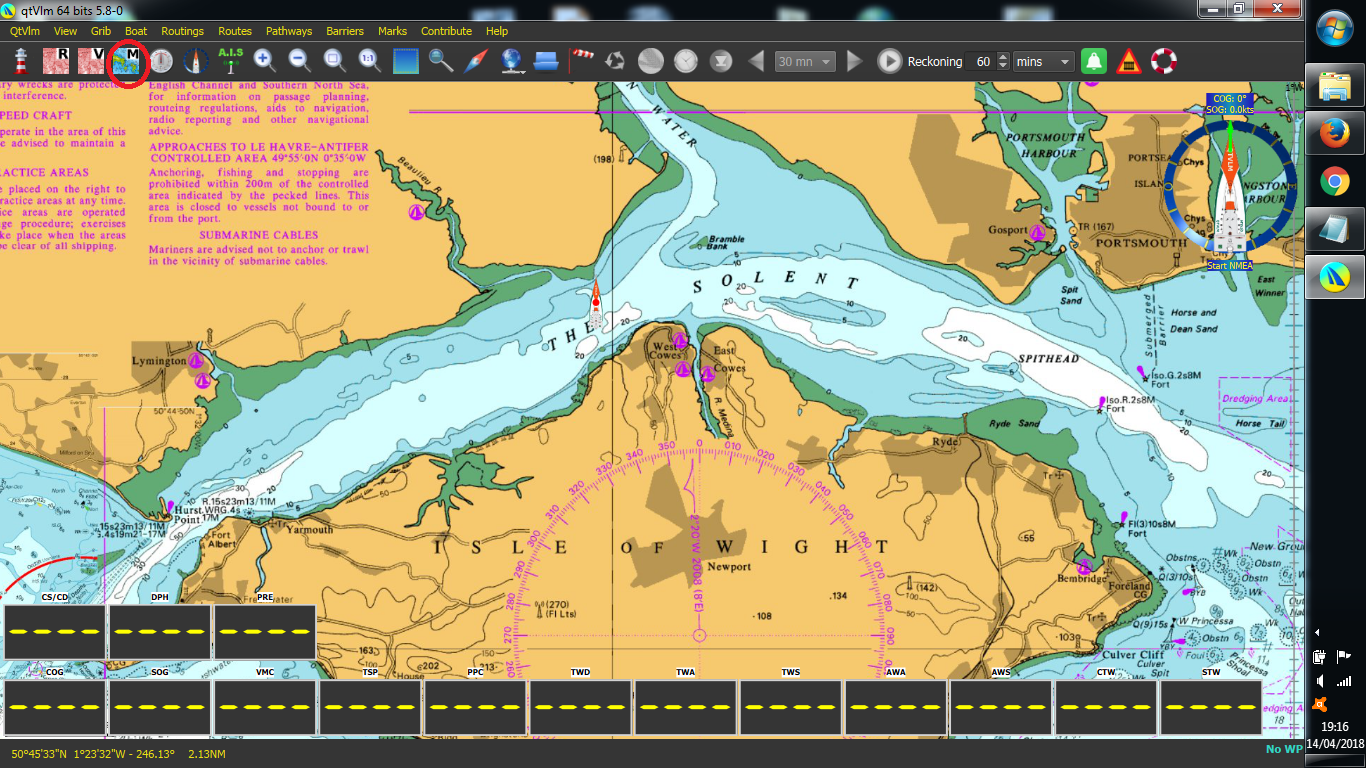Screen dimensions: 1366x768
Task: Click the zoom out magnifier
Action: click(x=299, y=62)
